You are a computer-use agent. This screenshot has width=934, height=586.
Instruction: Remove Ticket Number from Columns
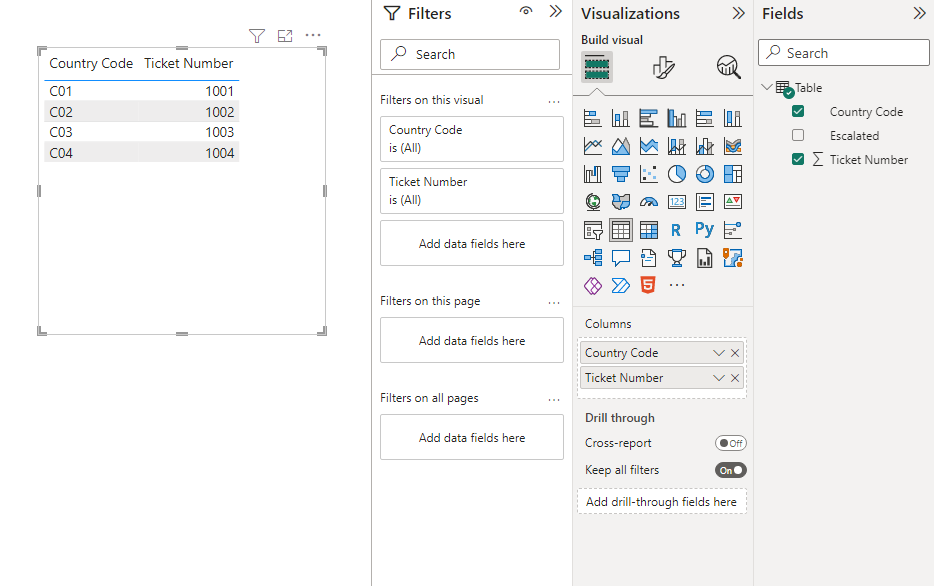(735, 378)
